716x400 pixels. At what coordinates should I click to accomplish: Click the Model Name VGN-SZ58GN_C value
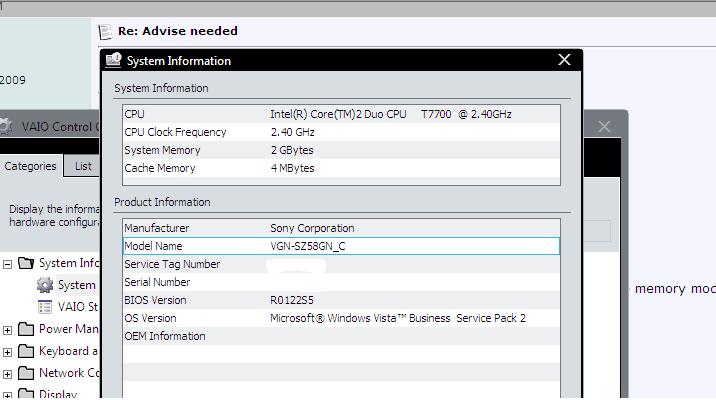pyautogui.click(x=308, y=247)
